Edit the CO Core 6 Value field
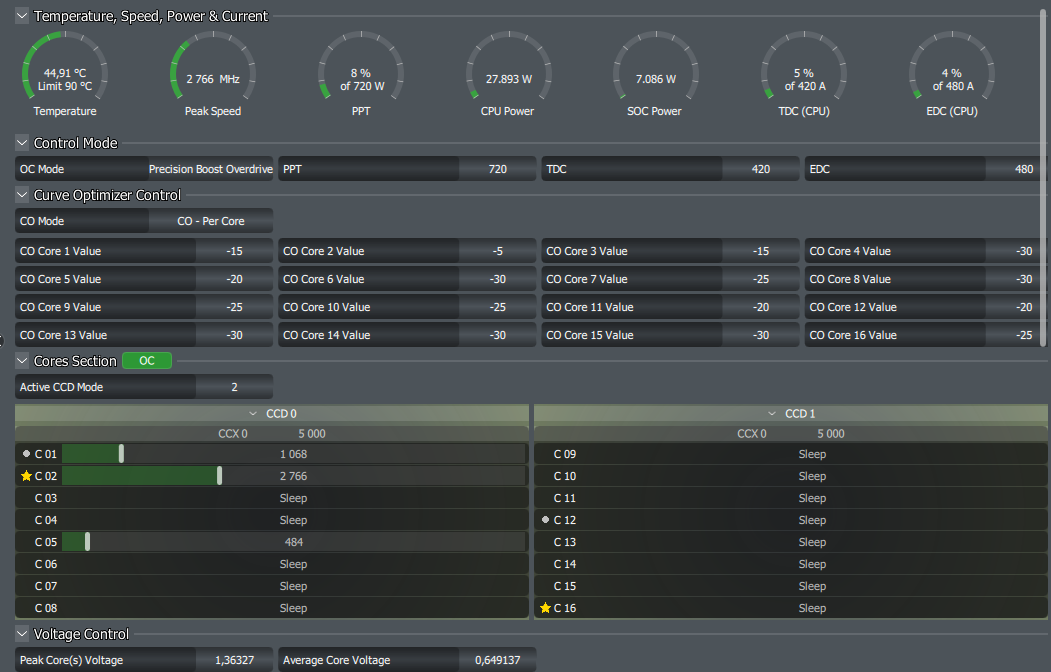 [x=497, y=279]
